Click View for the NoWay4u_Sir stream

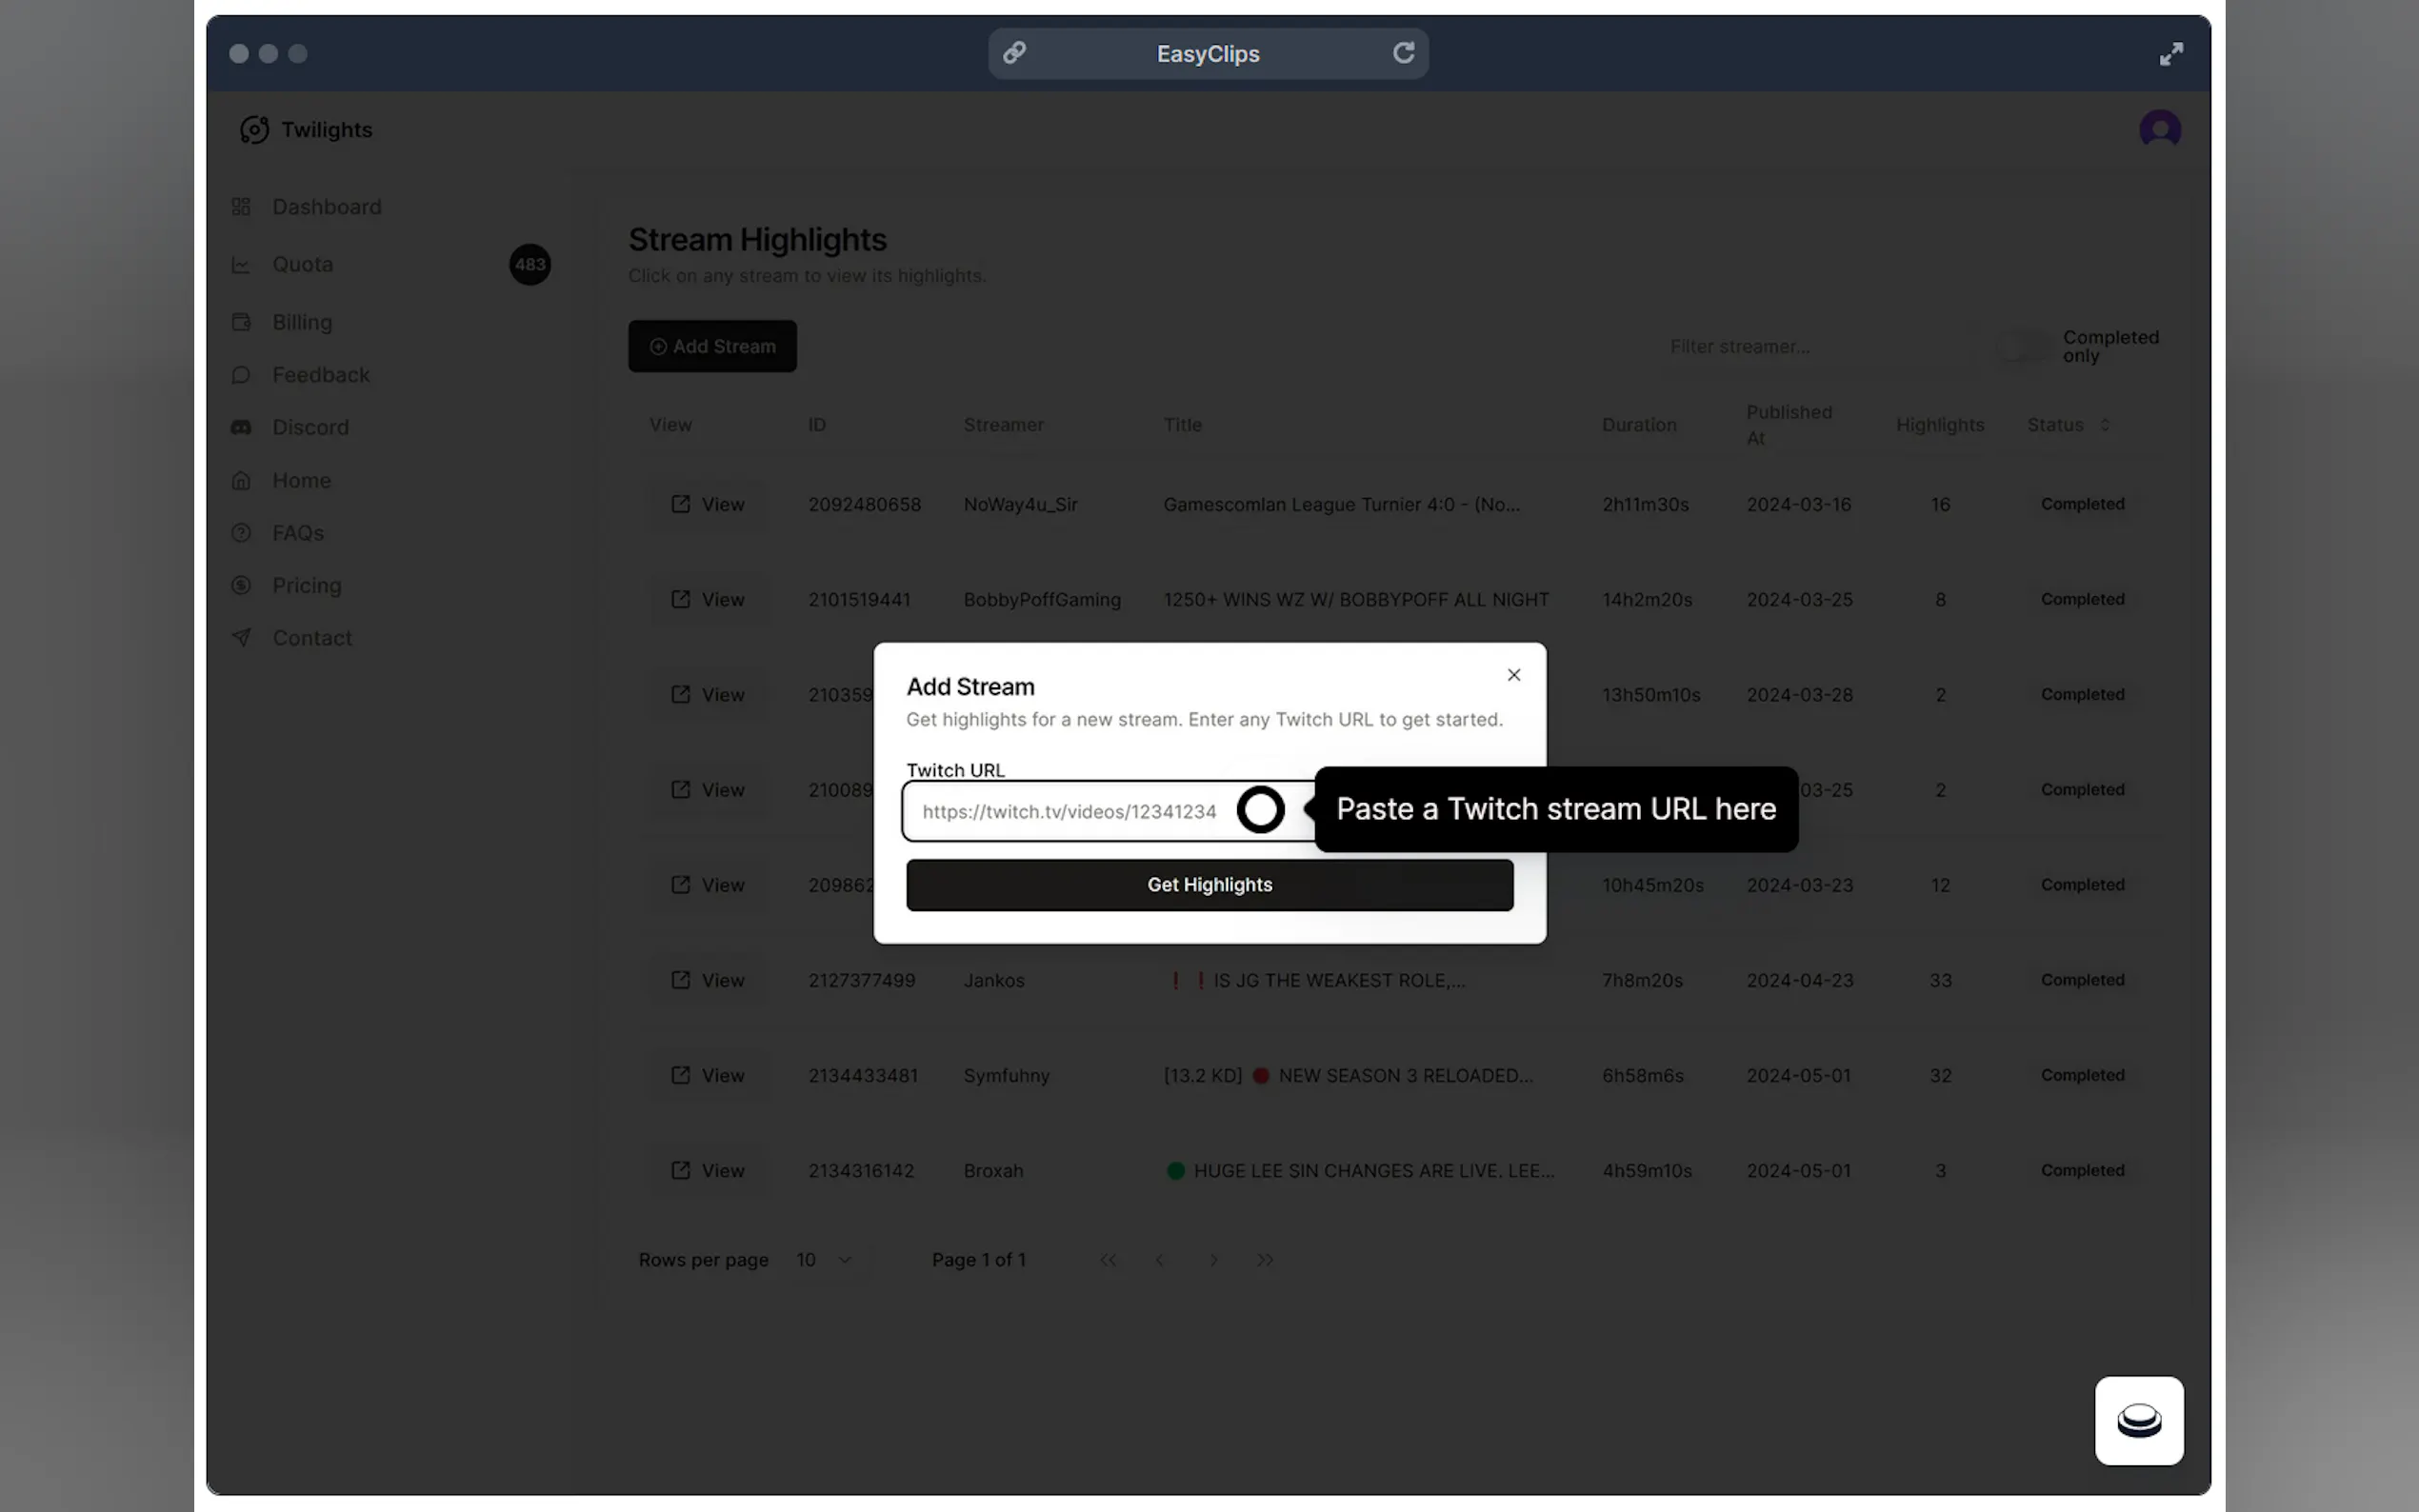(x=707, y=504)
